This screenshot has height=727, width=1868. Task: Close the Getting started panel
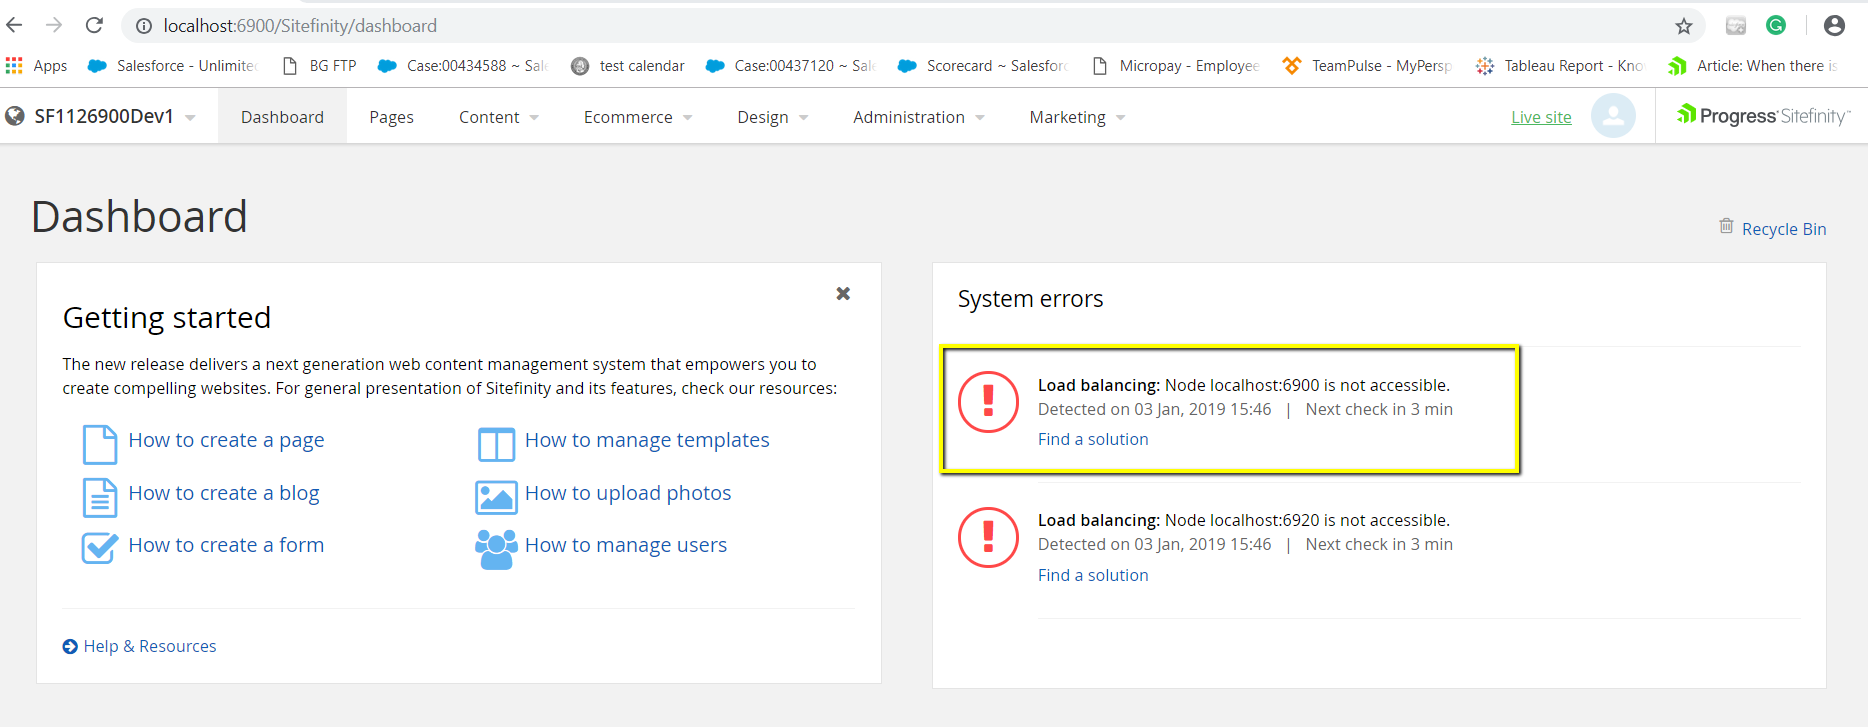tap(843, 293)
